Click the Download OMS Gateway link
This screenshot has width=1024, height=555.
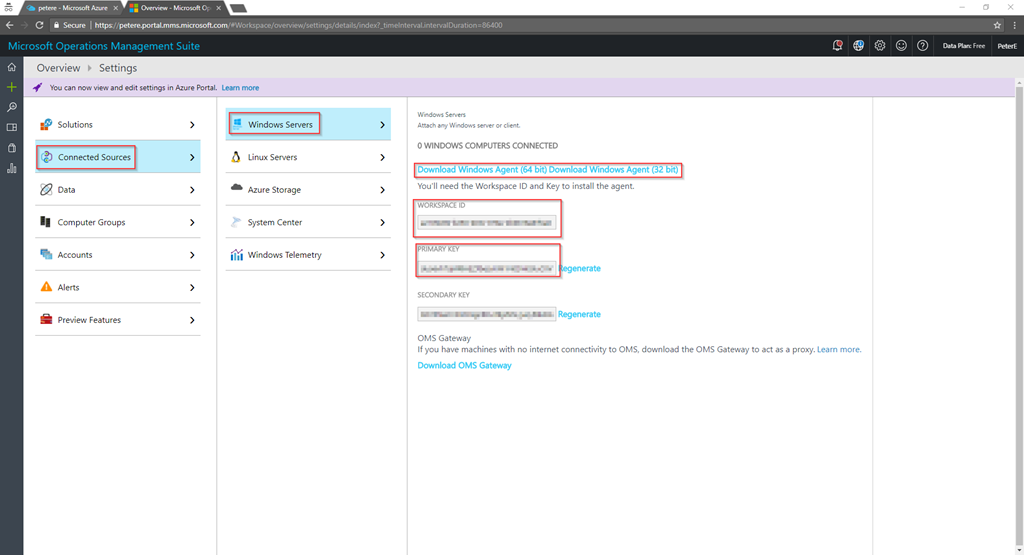(464, 366)
